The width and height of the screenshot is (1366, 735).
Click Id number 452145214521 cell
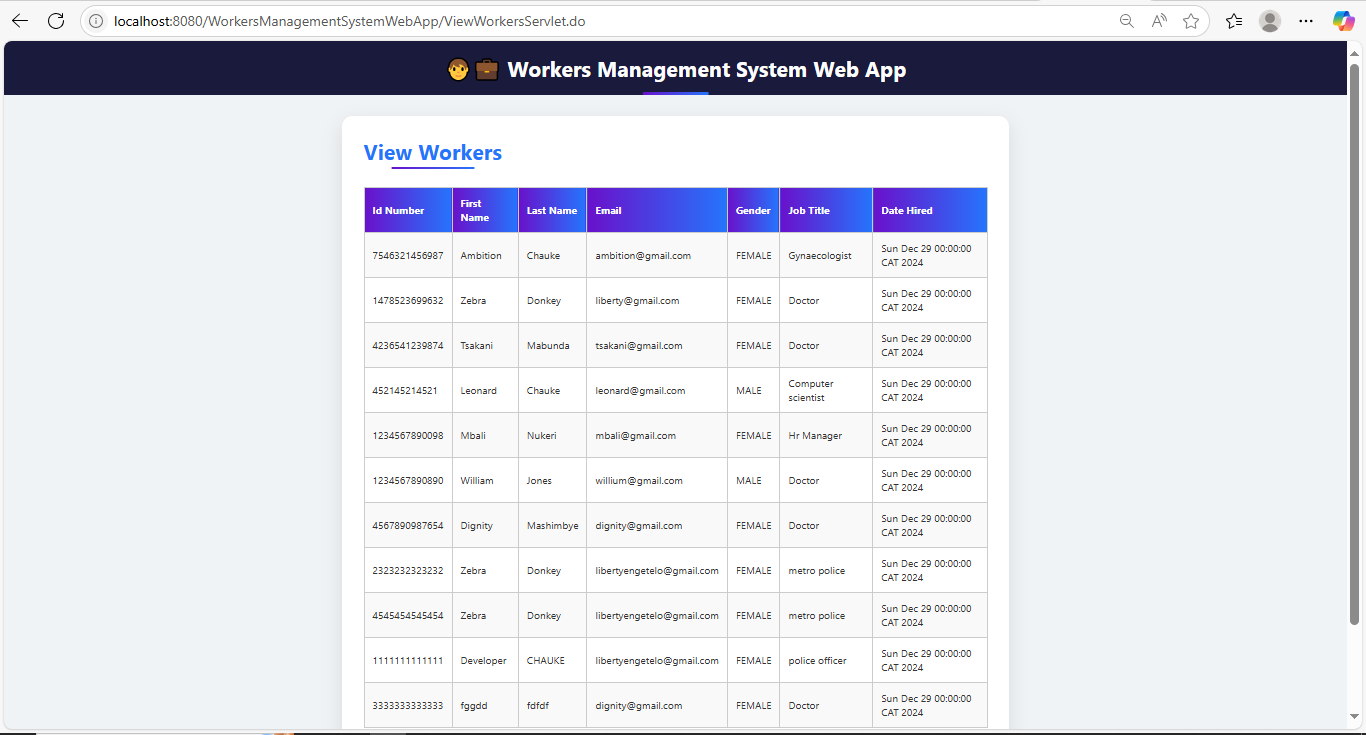(405, 391)
